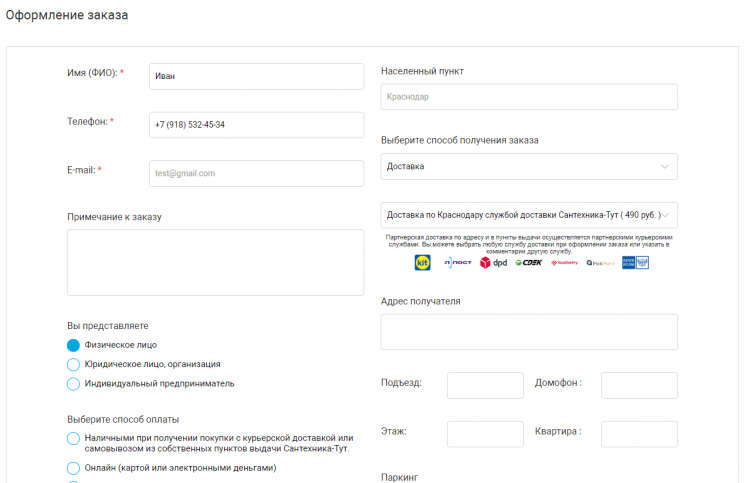This screenshot has width=752, height=483.
Task: Click the Адрес получателя address field
Action: pyautogui.click(x=529, y=332)
